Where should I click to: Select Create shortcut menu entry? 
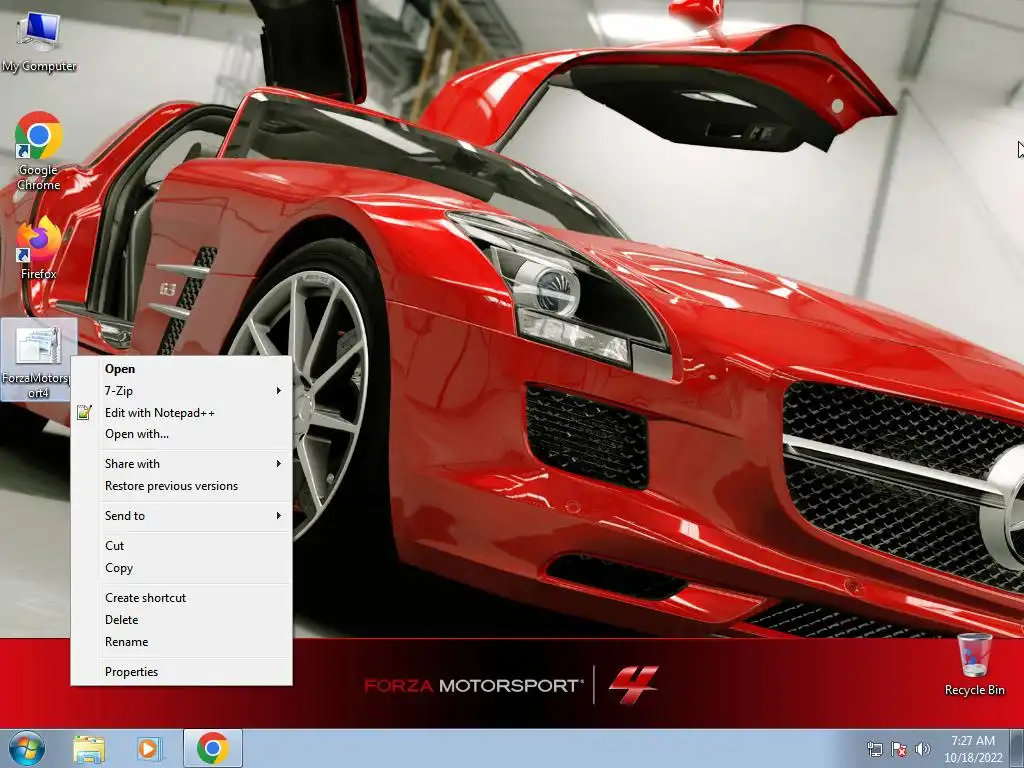point(182,598)
